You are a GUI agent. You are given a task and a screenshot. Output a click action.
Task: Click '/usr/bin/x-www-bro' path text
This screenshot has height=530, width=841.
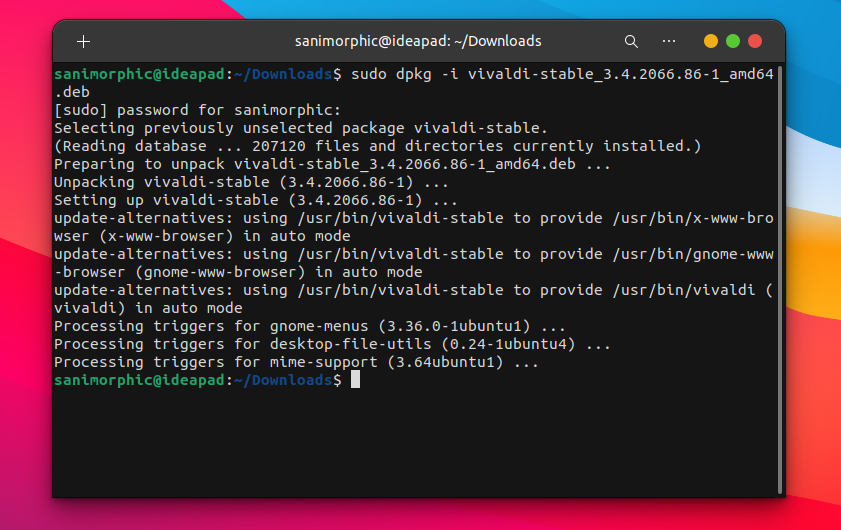point(693,218)
